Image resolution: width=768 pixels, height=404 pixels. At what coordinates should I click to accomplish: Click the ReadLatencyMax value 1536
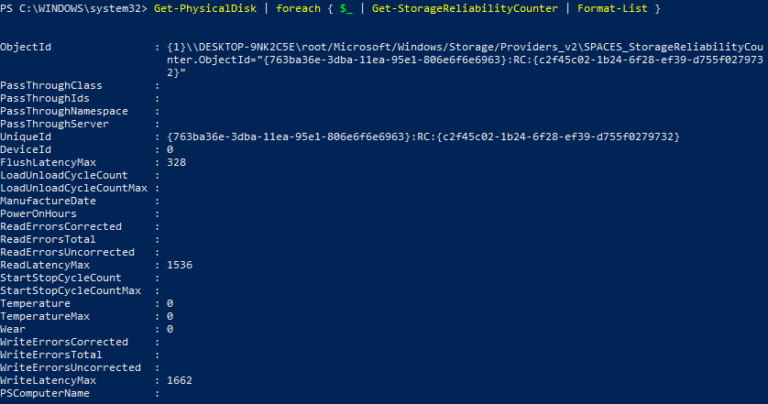point(180,265)
